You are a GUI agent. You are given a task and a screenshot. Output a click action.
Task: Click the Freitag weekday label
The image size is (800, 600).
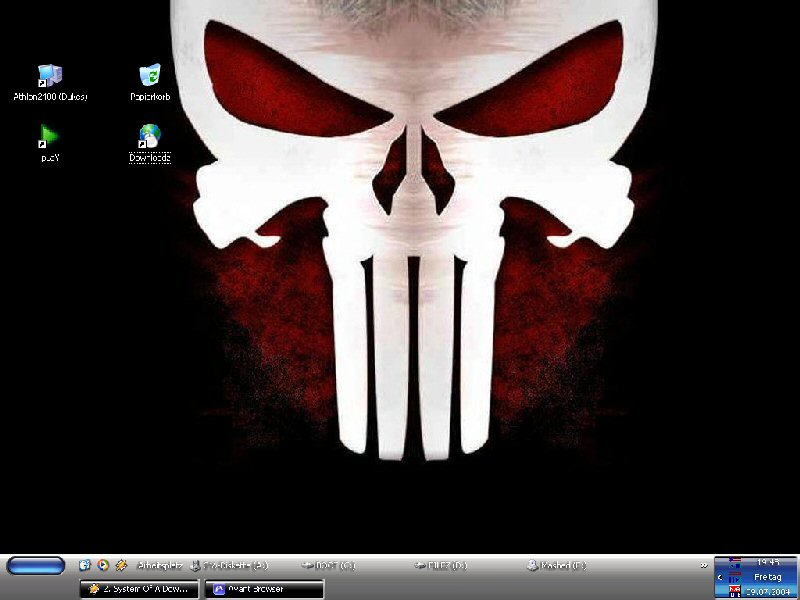pyautogui.click(x=768, y=578)
